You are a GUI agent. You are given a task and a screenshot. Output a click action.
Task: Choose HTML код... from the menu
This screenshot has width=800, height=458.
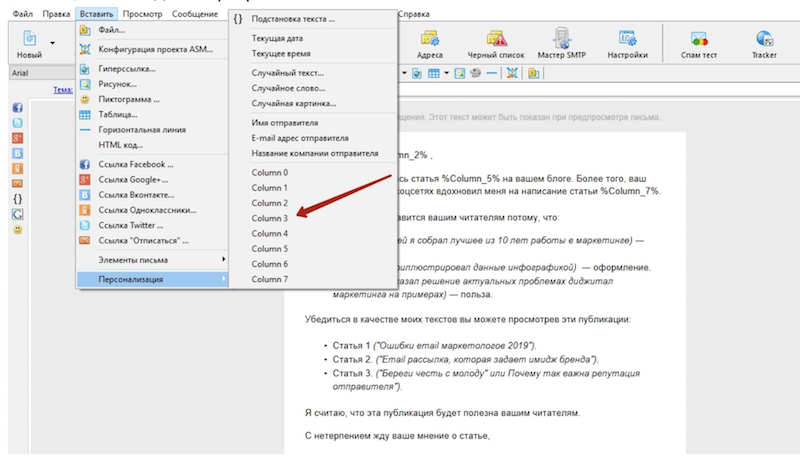pos(152,145)
